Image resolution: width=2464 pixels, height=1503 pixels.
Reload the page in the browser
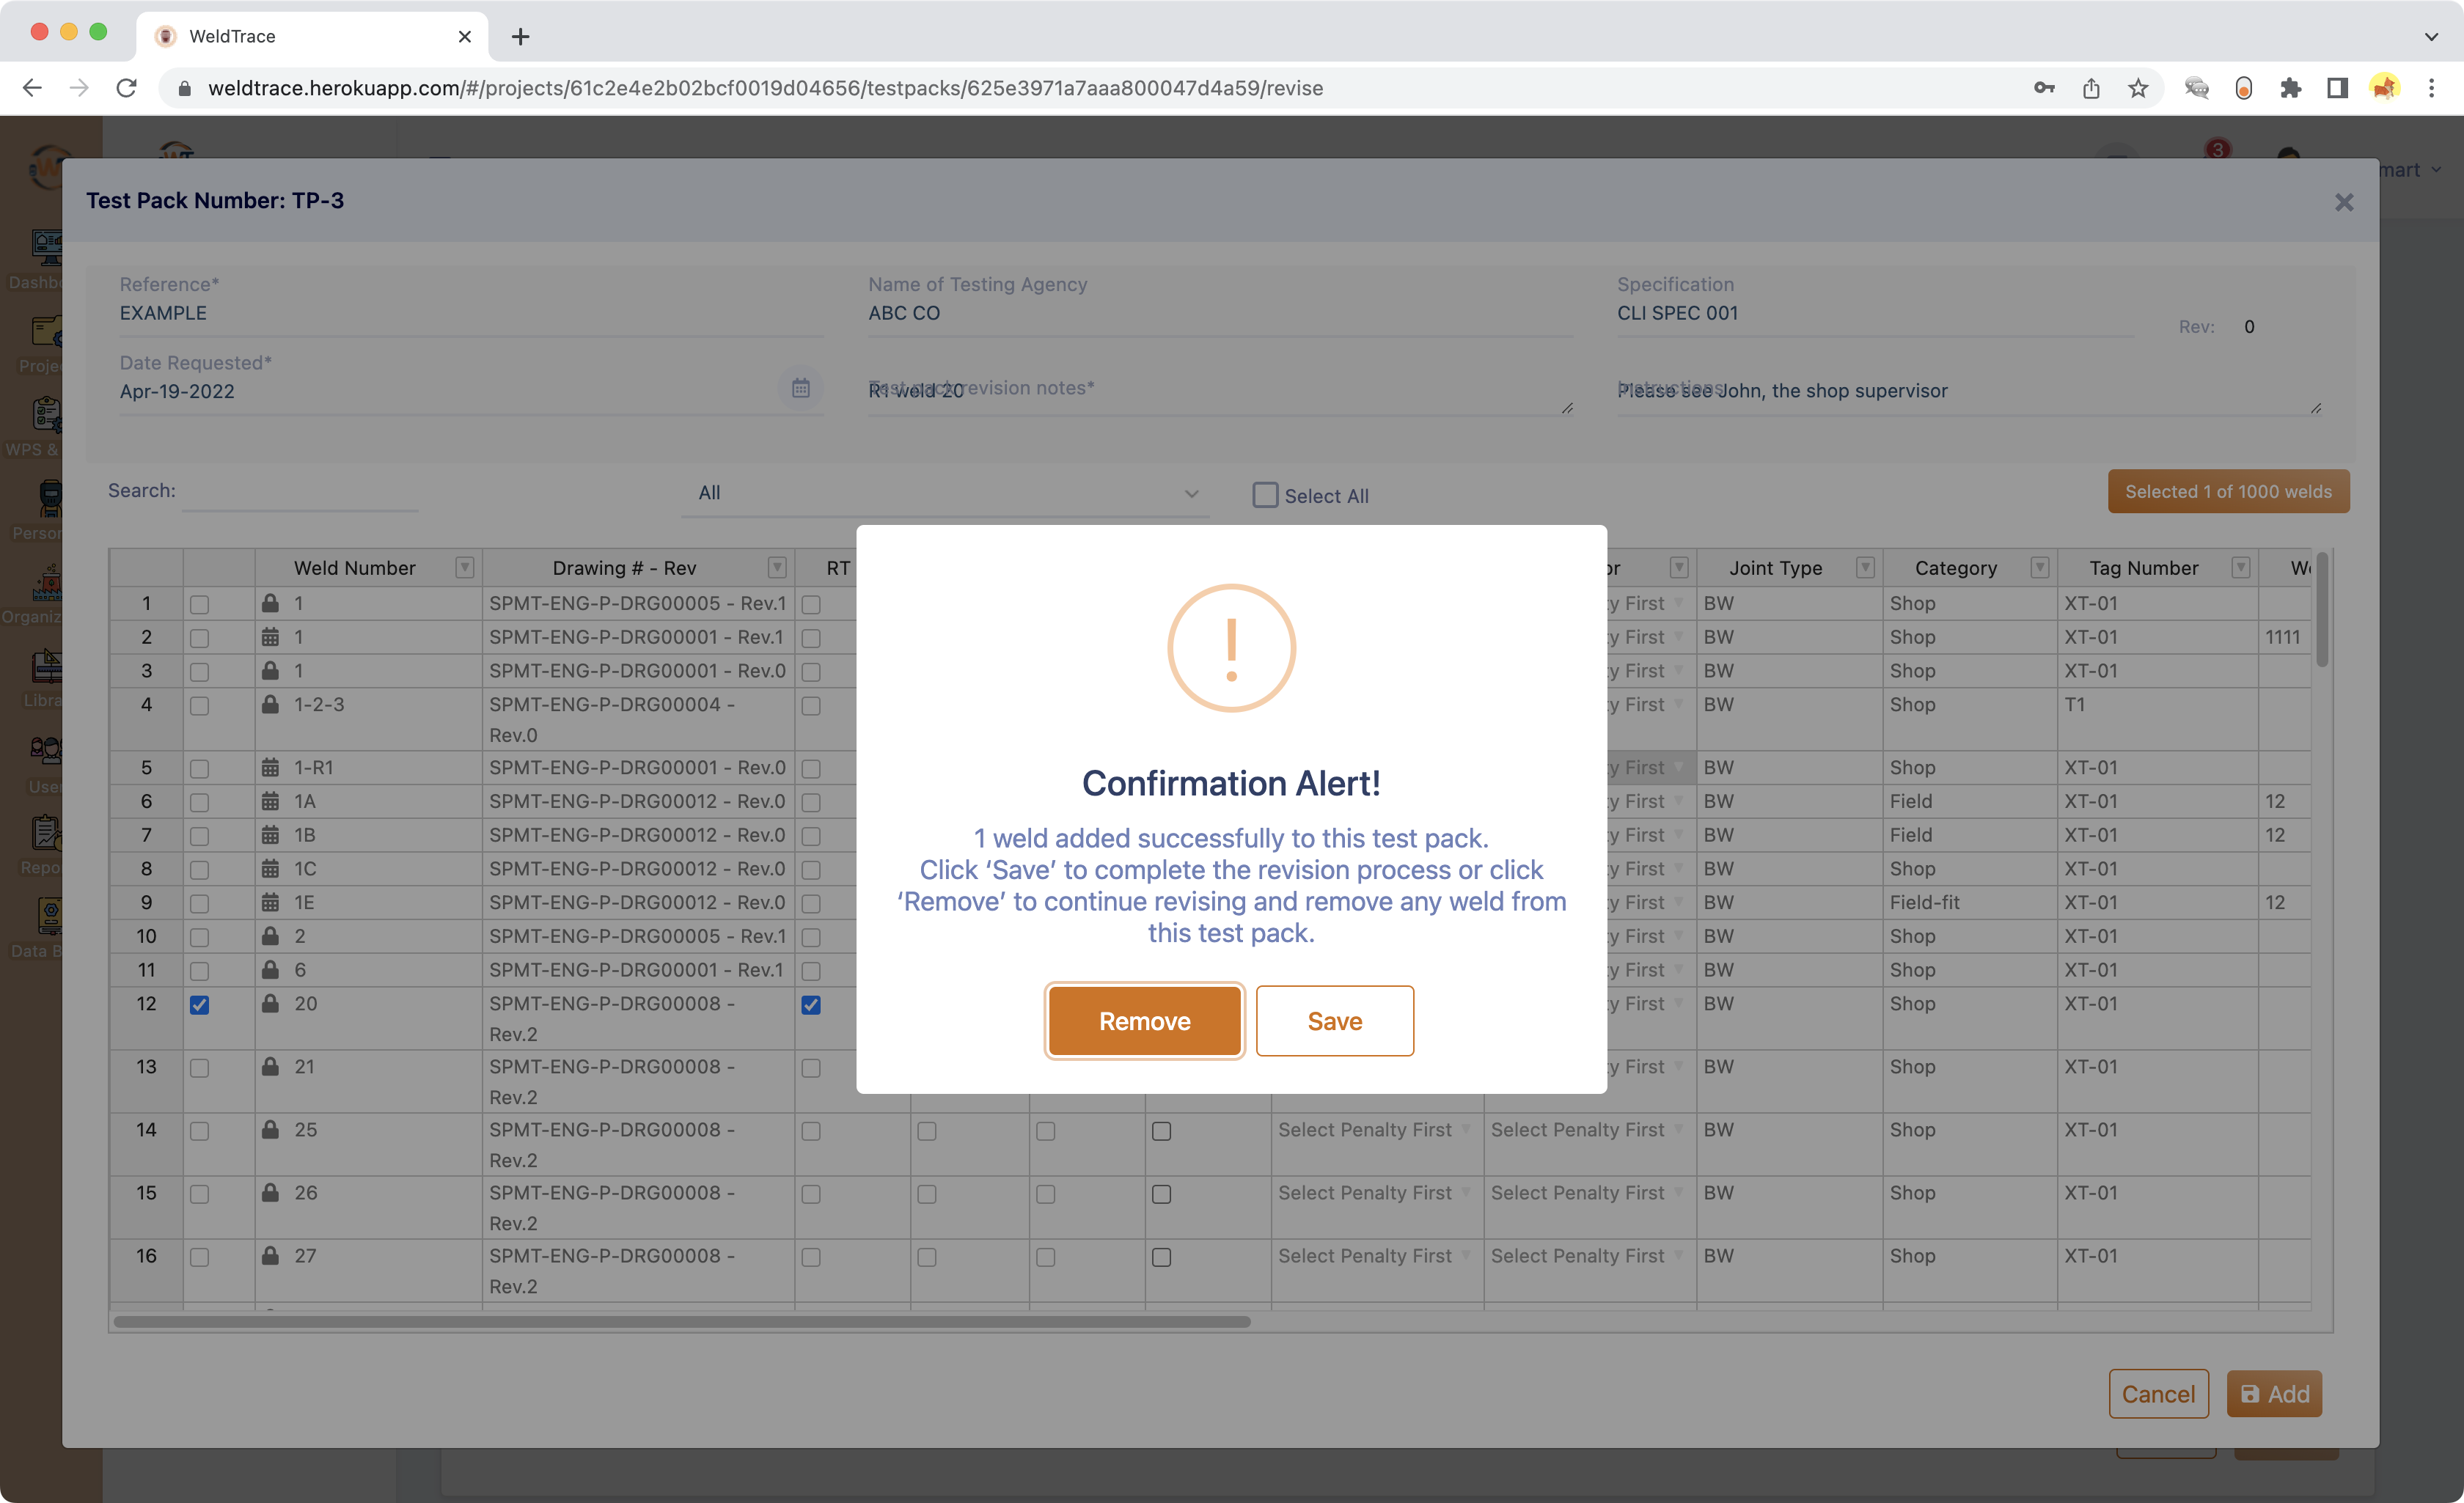pos(126,88)
